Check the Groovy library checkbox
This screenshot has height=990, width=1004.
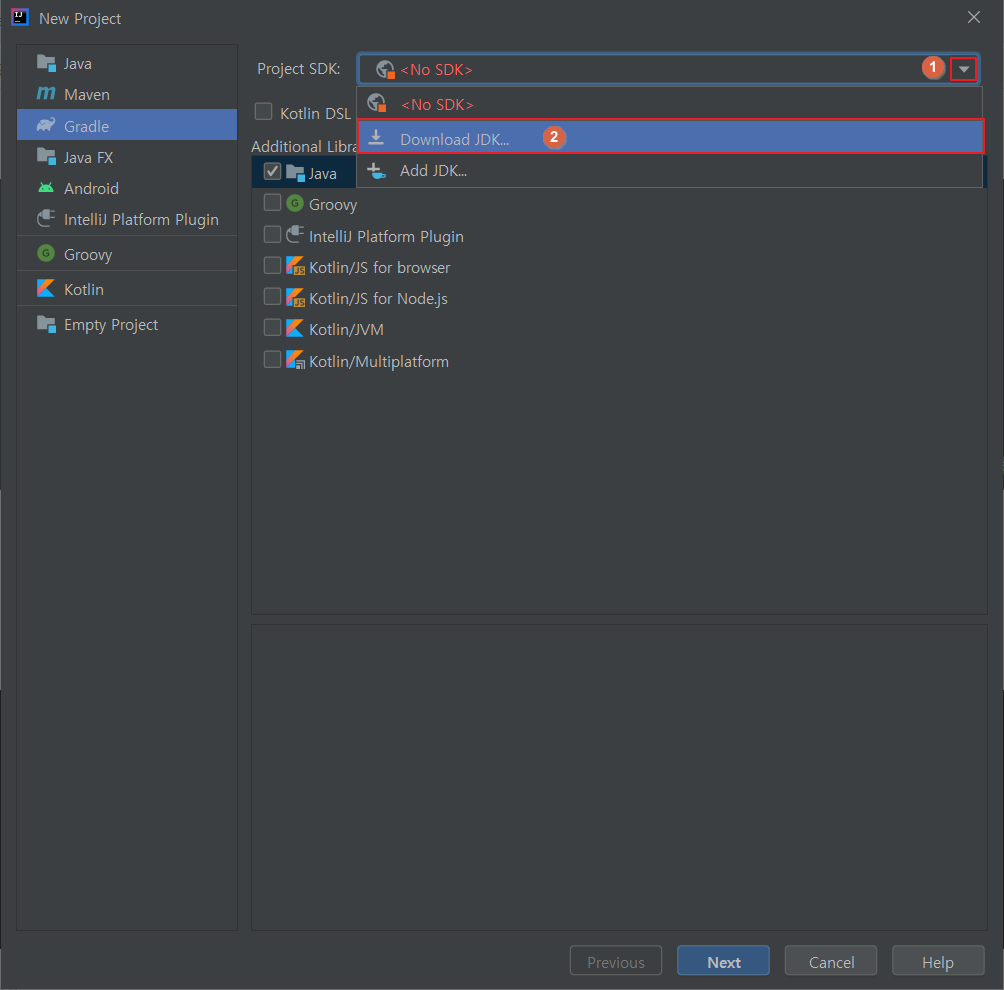pos(273,203)
